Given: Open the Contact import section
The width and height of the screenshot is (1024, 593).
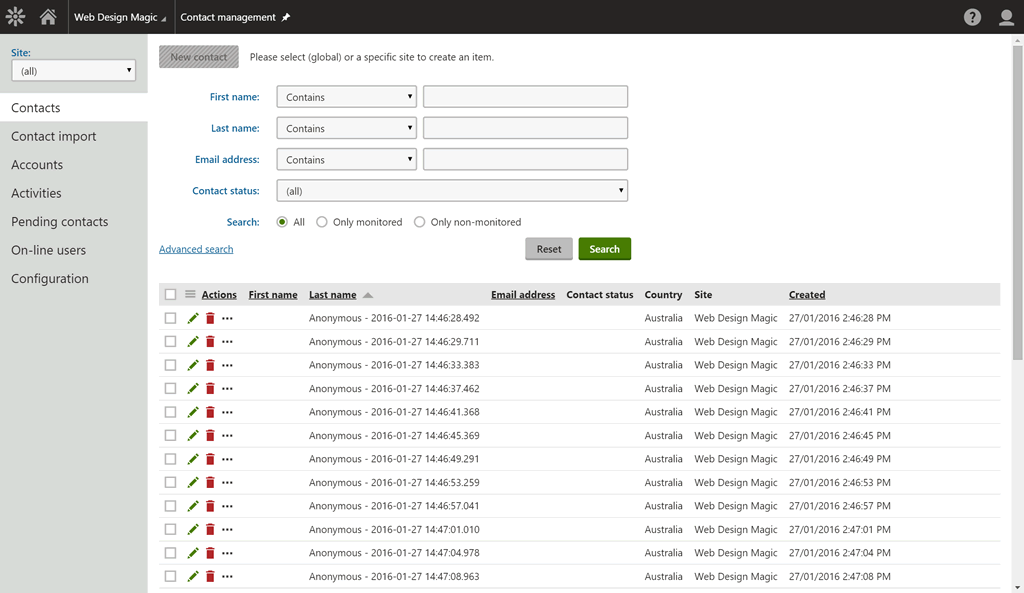Looking at the screenshot, I should click(54, 136).
